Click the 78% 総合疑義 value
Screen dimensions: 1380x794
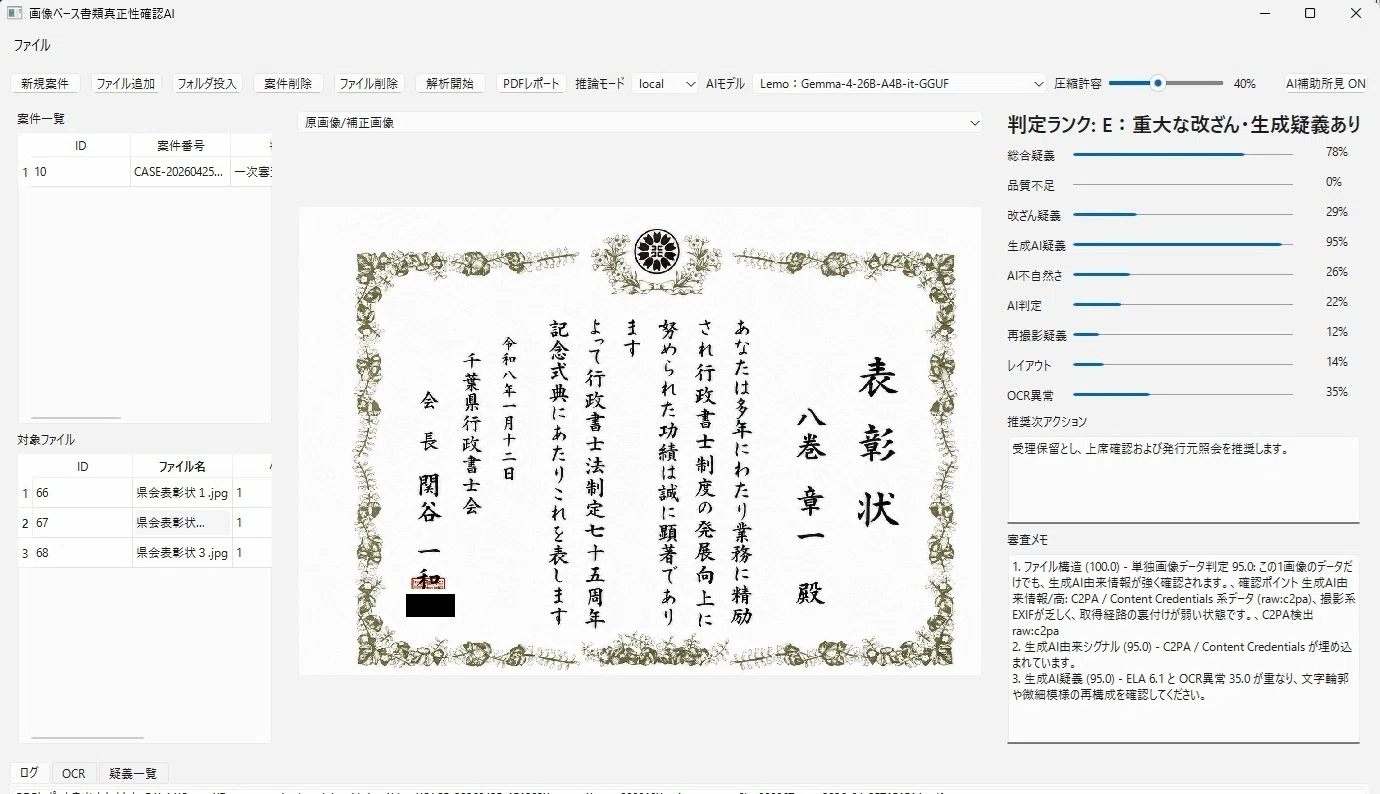1336,152
